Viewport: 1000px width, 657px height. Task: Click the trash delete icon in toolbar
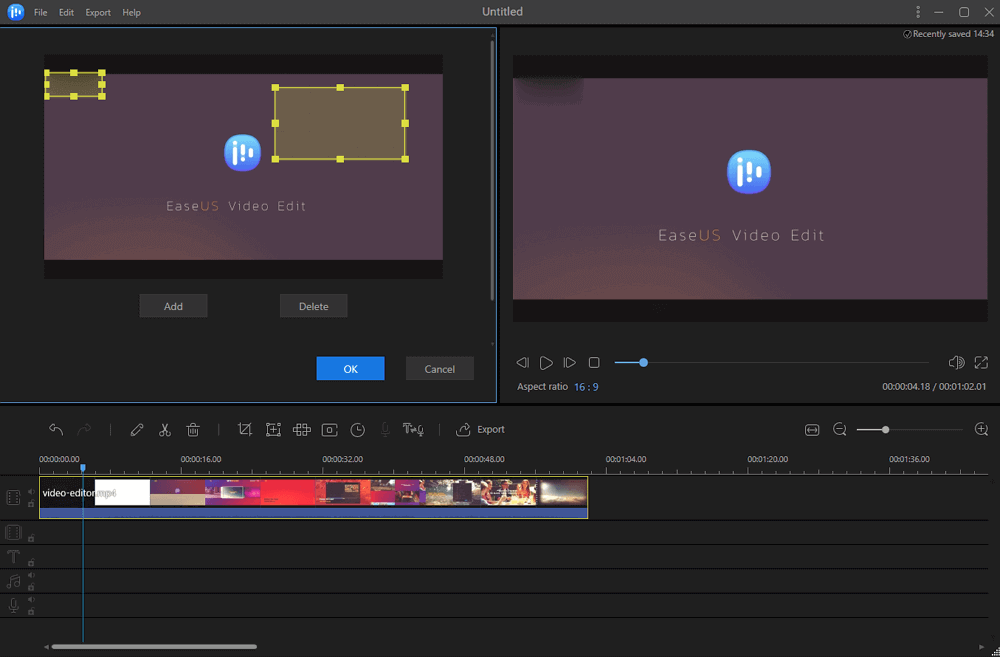(193, 429)
